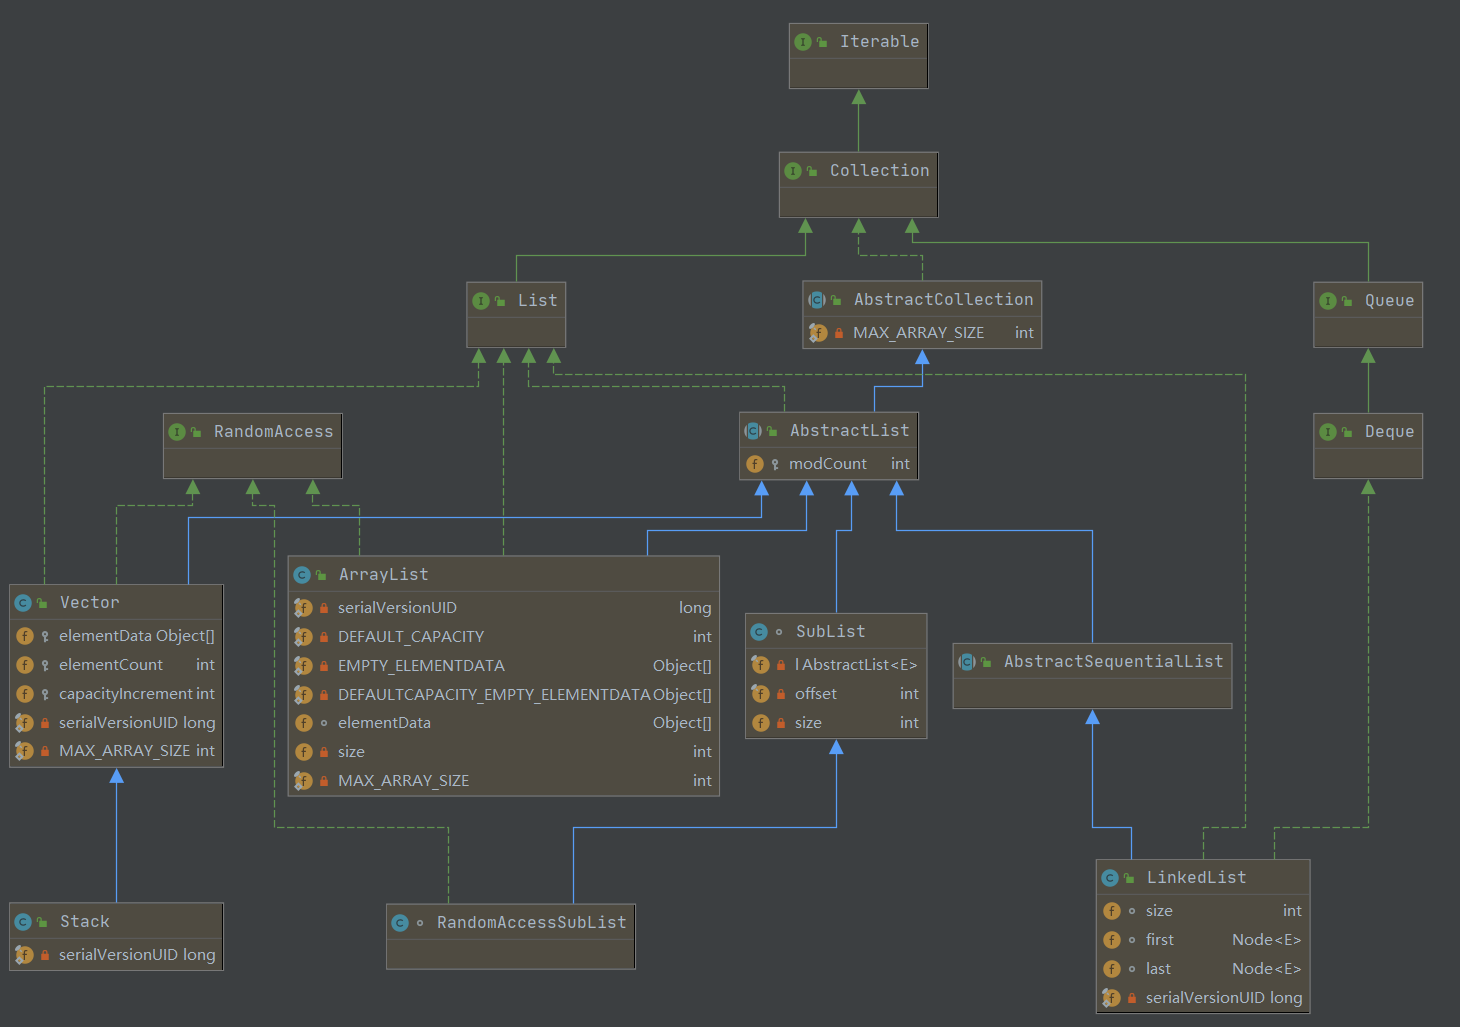Select capacityIncrement field in Vector

pyautogui.click(x=125, y=694)
